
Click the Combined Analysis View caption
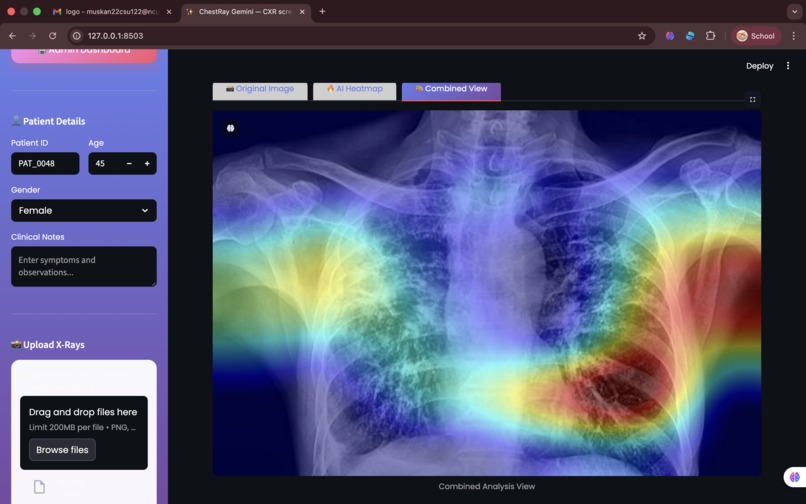[487, 486]
